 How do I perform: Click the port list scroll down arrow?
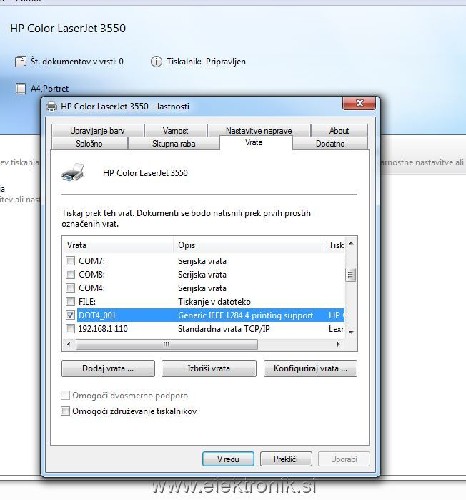point(351,332)
